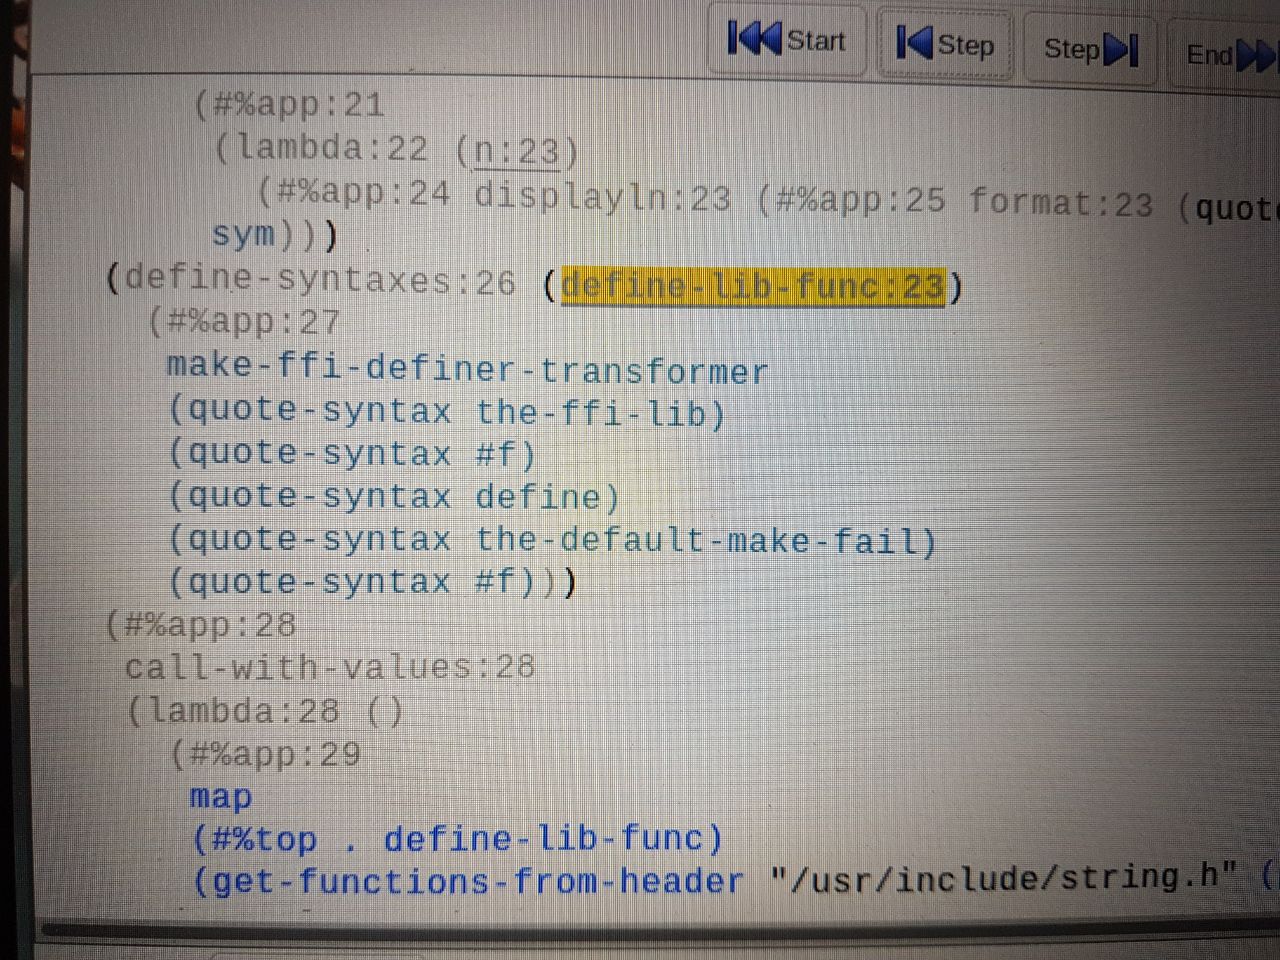This screenshot has width=1280, height=960.
Task: Click the displayln:23 identifier
Action: [602, 196]
